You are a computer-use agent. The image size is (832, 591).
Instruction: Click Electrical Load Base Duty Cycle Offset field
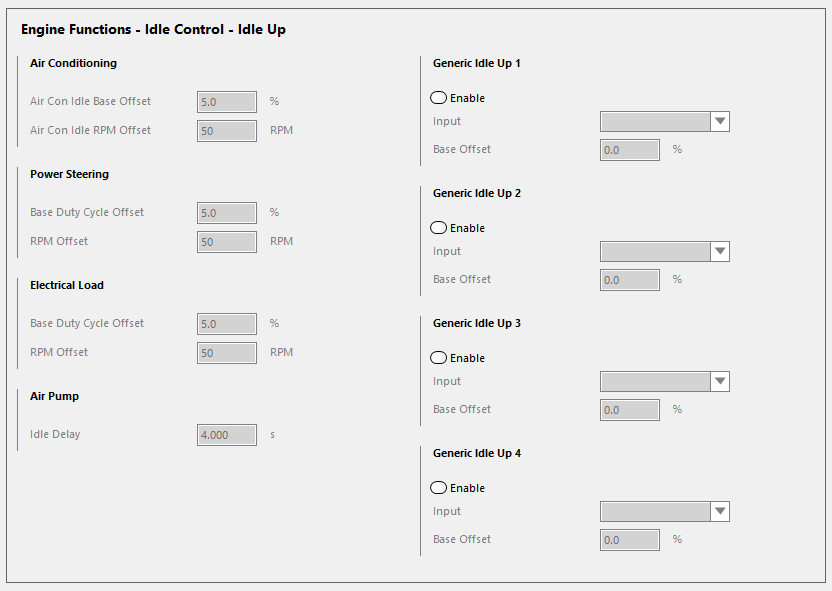tap(227, 324)
